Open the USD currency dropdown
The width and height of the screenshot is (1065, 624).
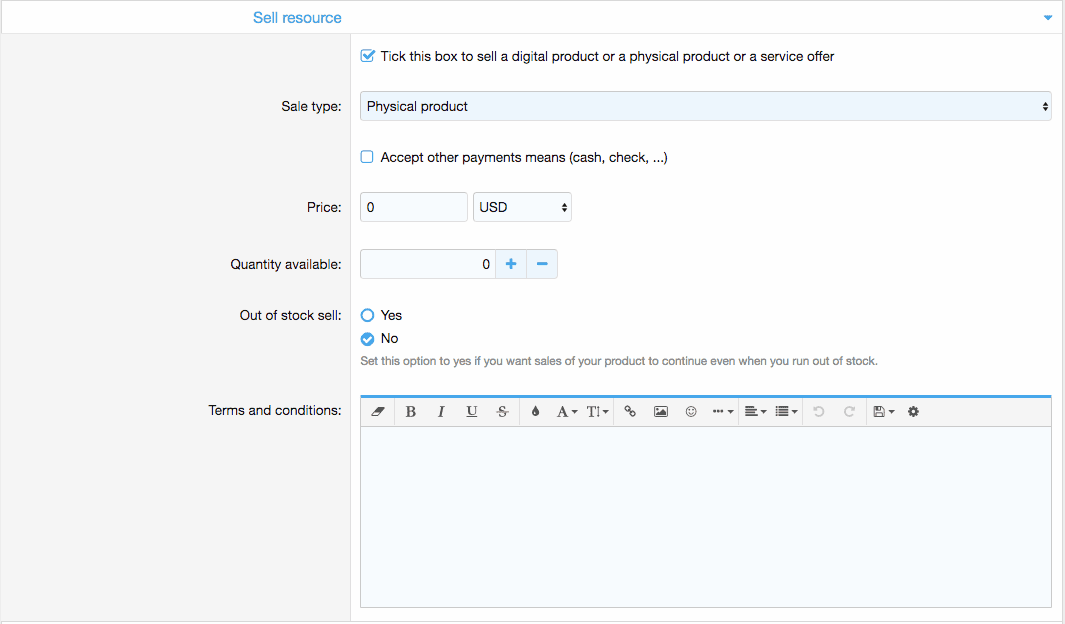[522, 207]
